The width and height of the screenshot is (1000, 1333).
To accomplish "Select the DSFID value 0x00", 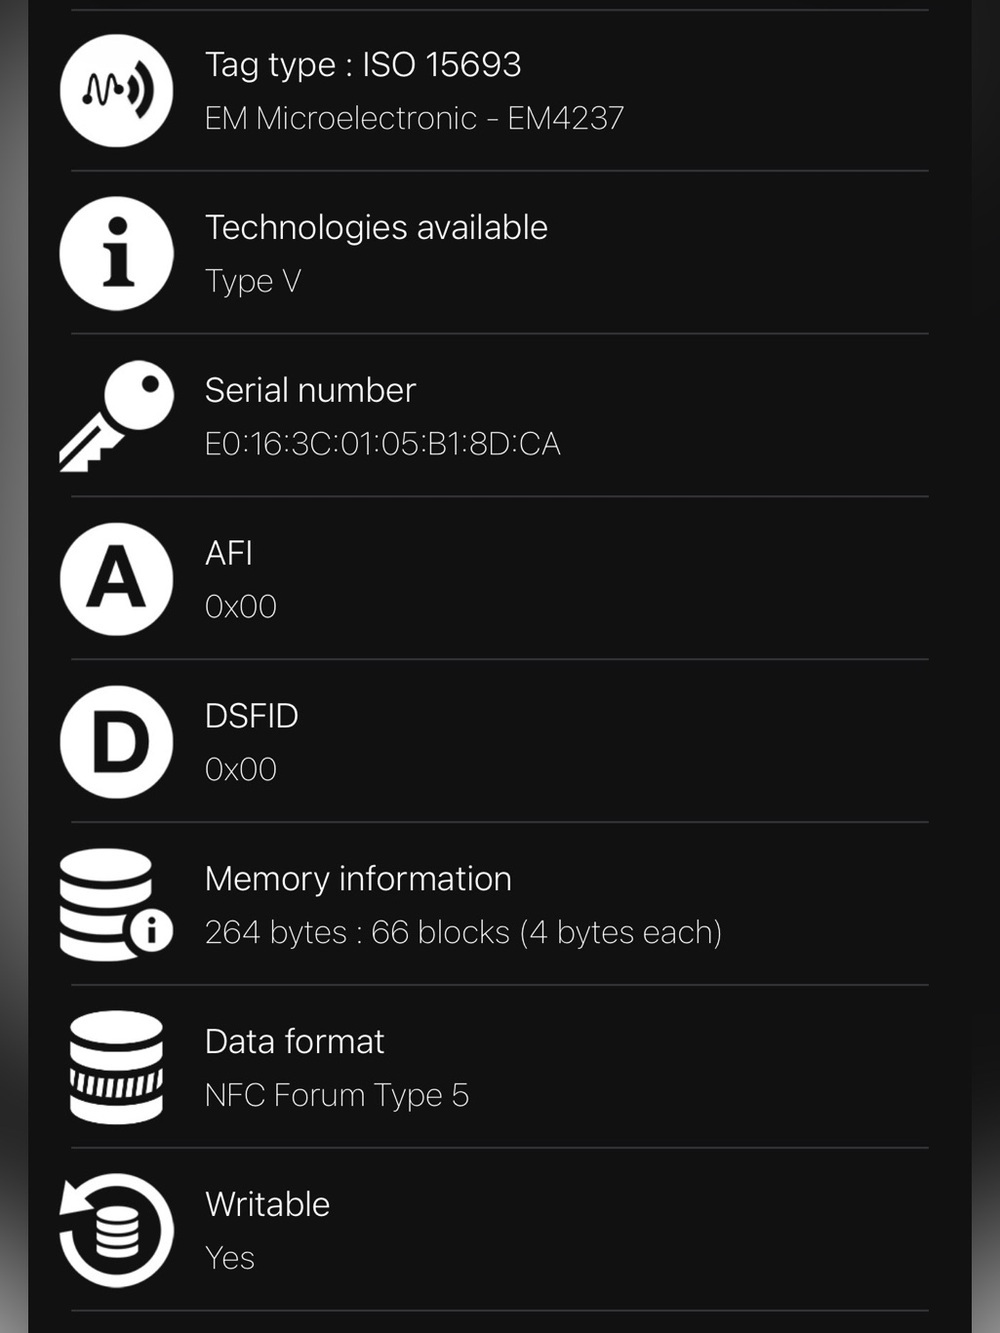I will coord(240,770).
